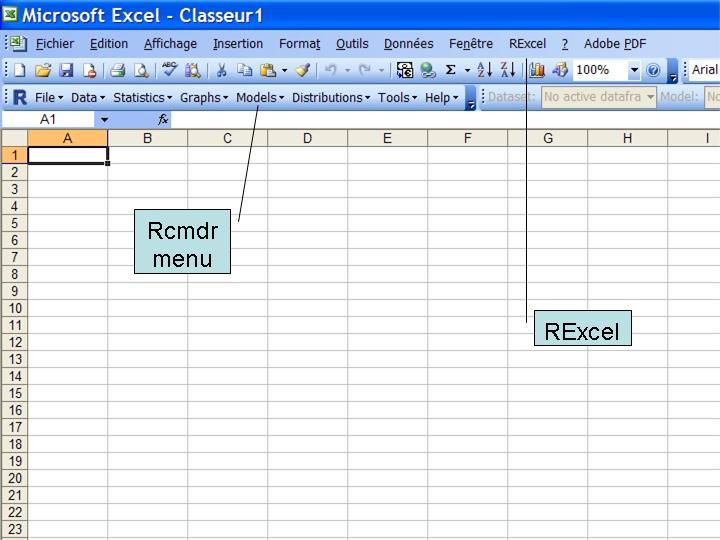Open the 100% zoom dropdown
The width and height of the screenshot is (720, 540).
pyautogui.click(x=634, y=70)
